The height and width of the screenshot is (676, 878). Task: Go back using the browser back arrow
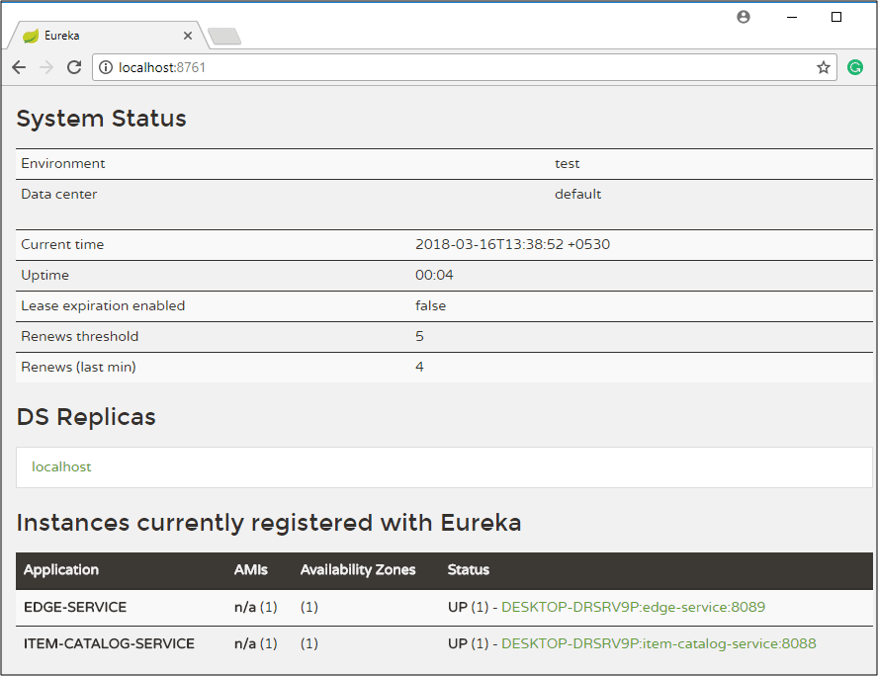(19, 68)
